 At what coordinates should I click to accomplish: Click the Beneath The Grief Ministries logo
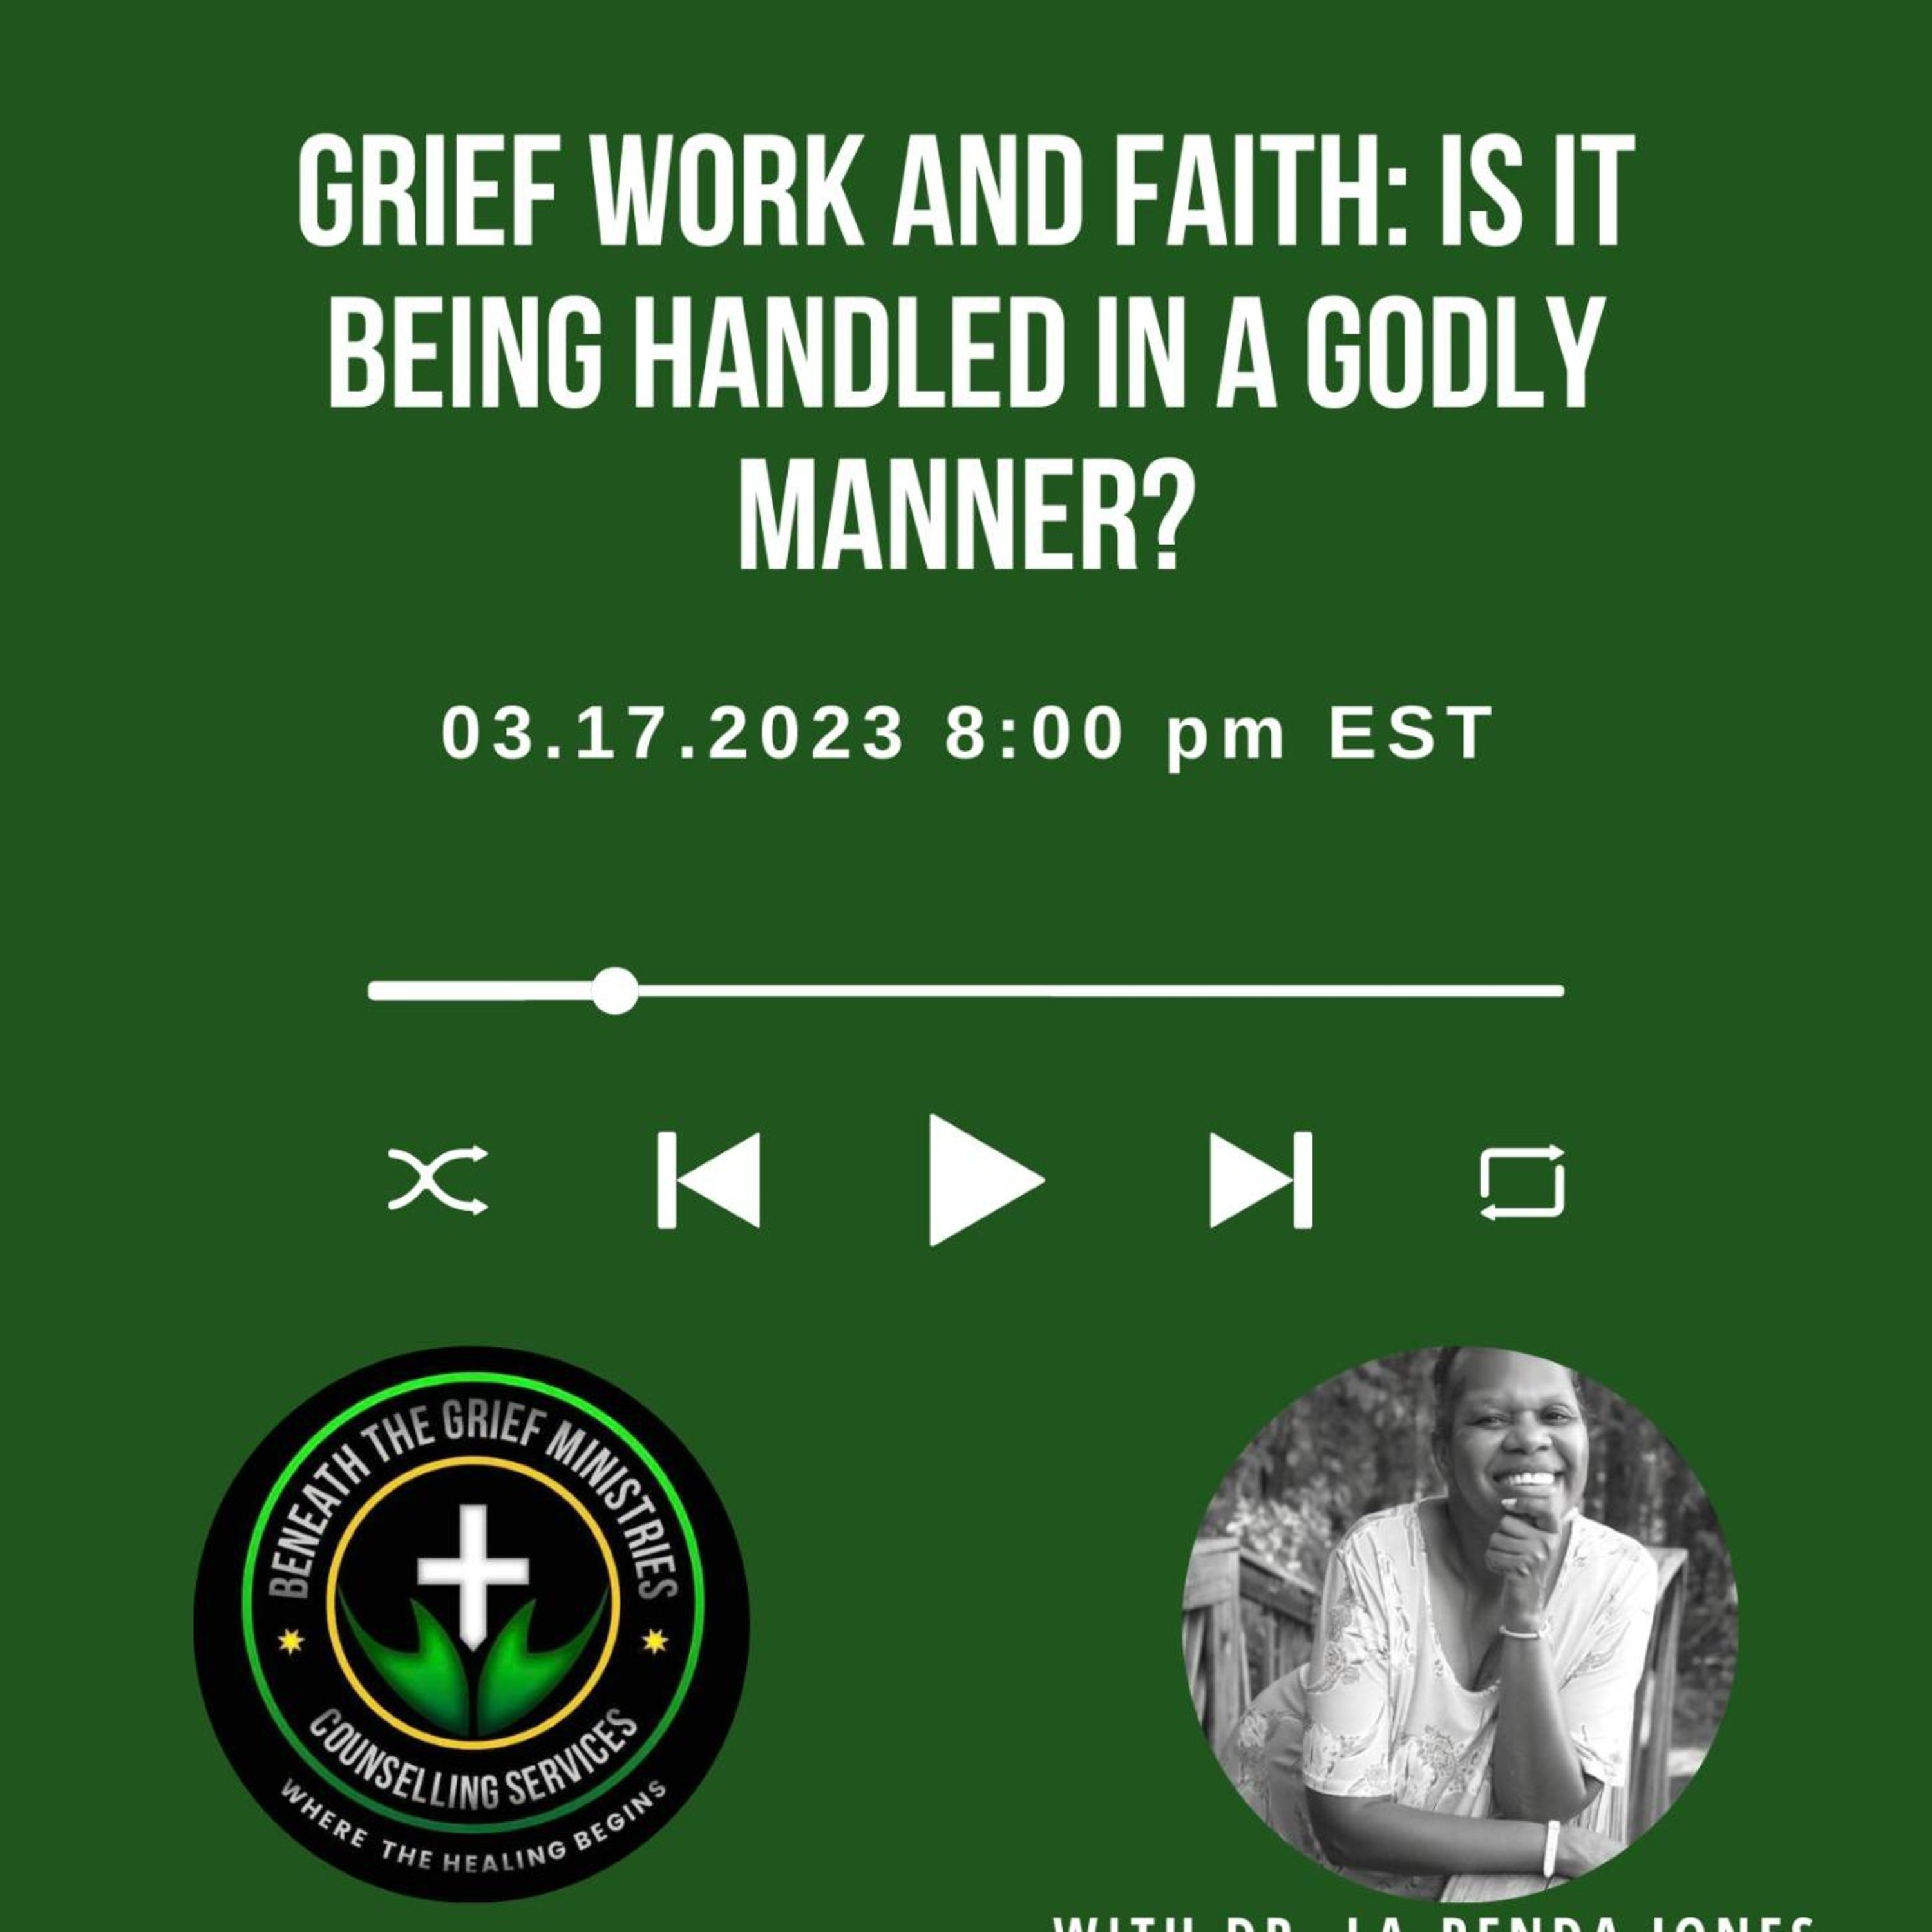tap(471, 1624)
